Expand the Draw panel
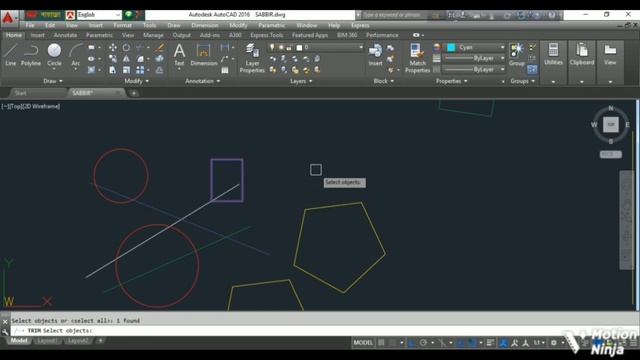 53,81
